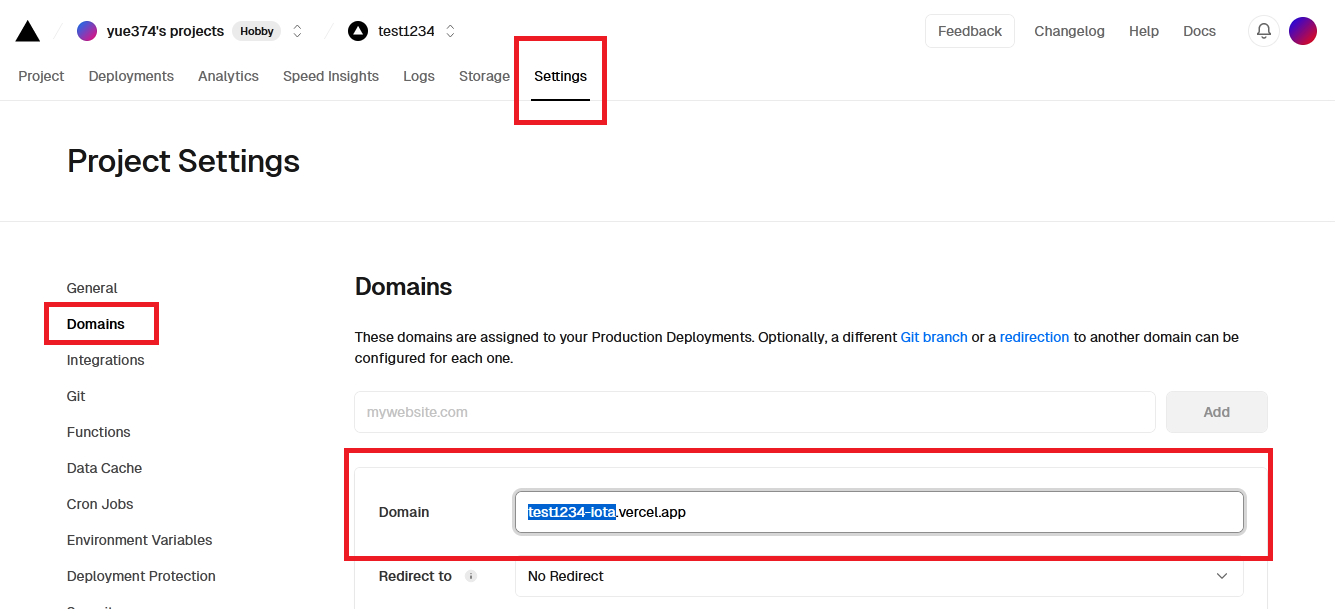Switch to the Deployments tab
The image size is (1335, 609).
tap(131, 76)
